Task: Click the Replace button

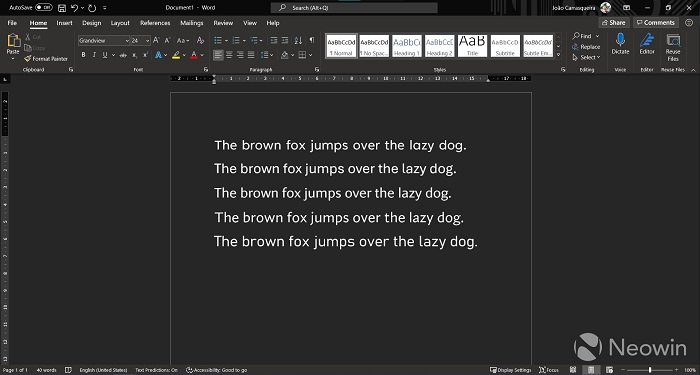Action: [586, 47]
